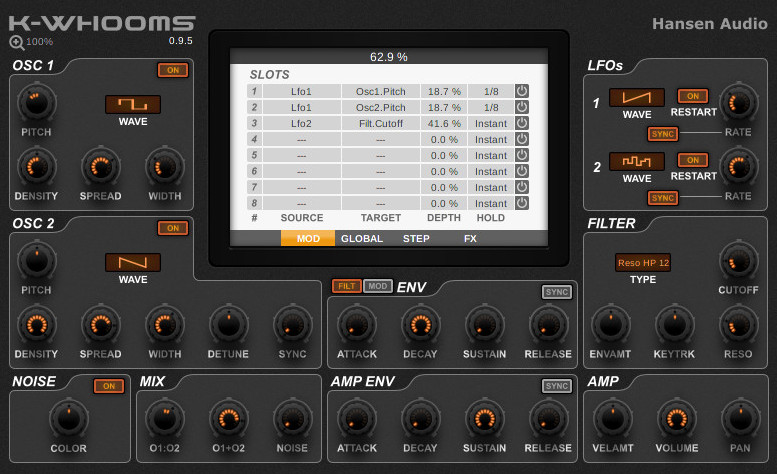This screenshot has width=777, height=474.
Task: Click LFO 1 RATE knob
Action: (x=738, y=103)
